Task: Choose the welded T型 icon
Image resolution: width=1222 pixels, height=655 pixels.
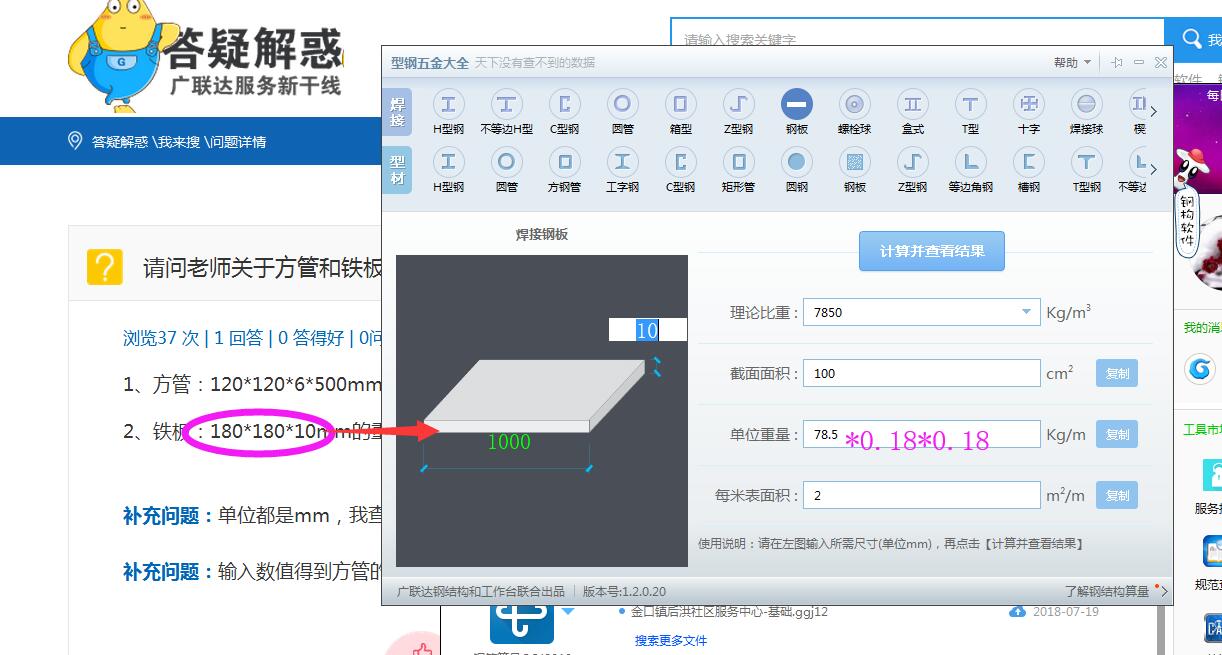Action: coord(970,111)
